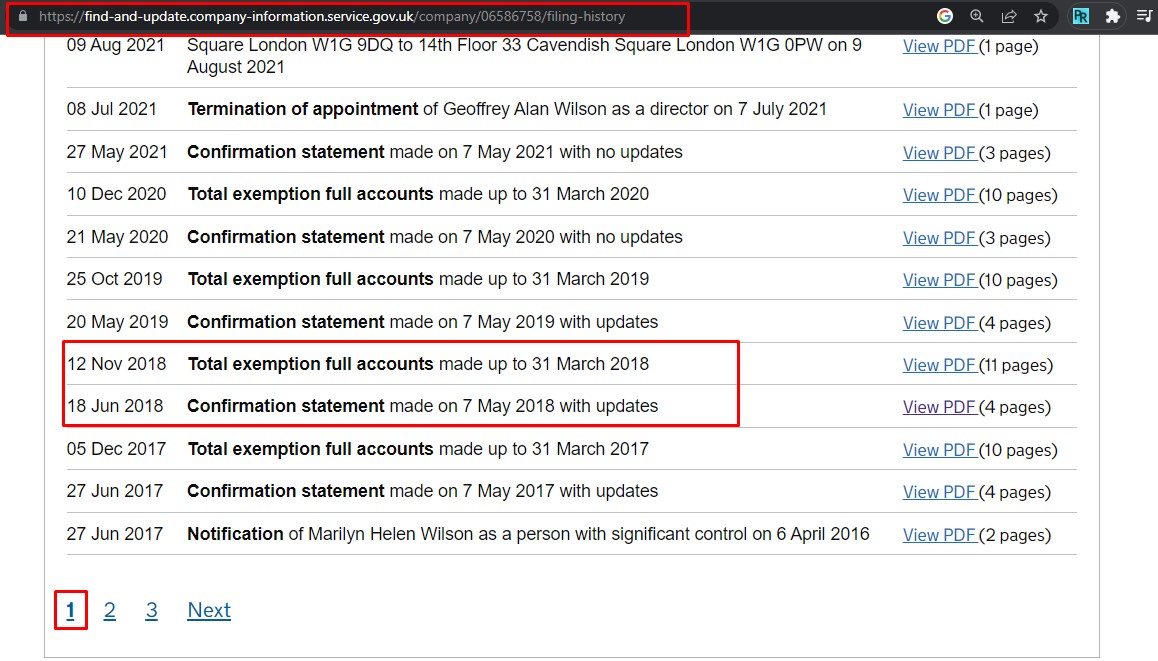View PDF for 21 May 2020 confirmation statement
This screenshot has width=1158, height=661.
pos(939,238)
